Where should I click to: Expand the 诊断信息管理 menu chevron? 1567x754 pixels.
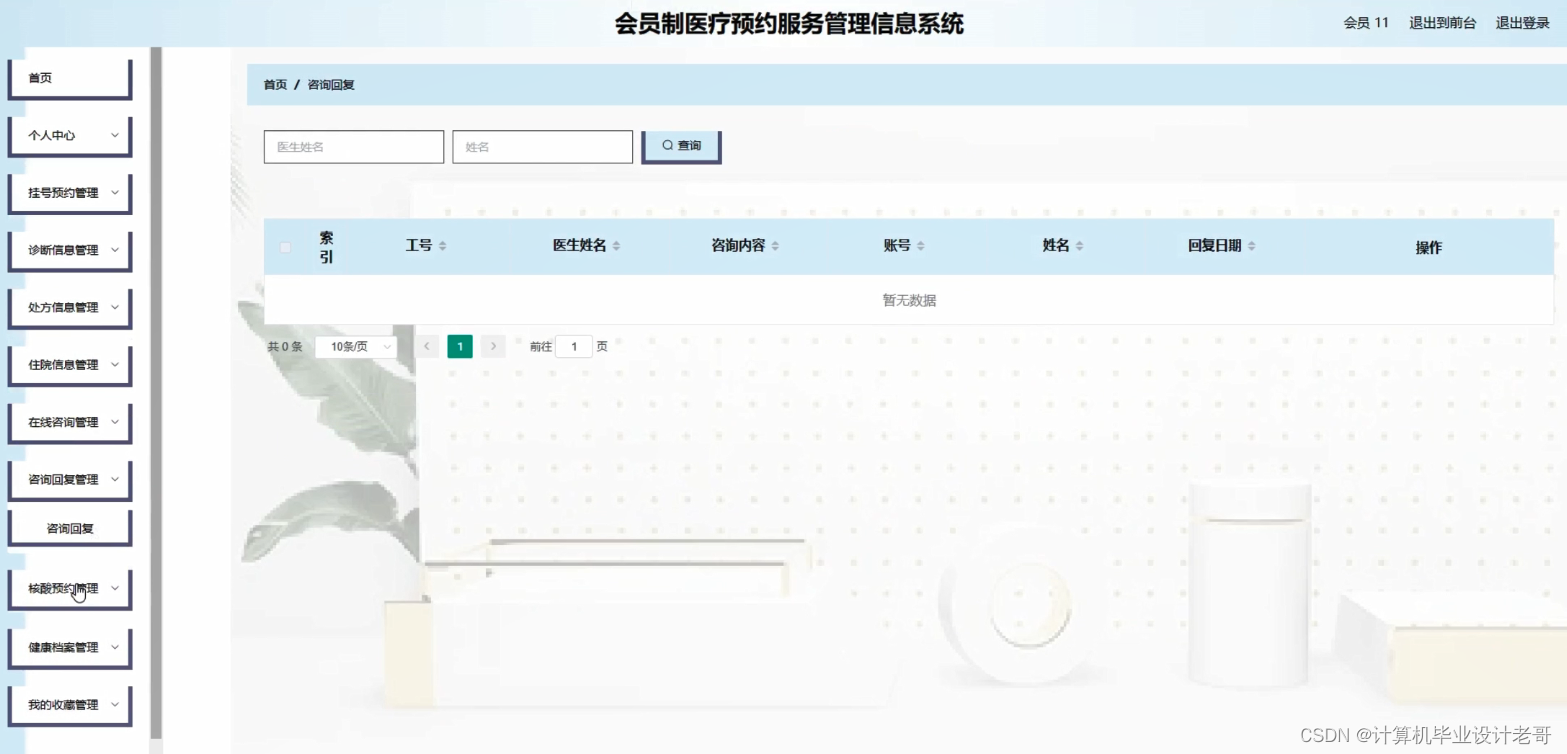(x=114, y=250)
